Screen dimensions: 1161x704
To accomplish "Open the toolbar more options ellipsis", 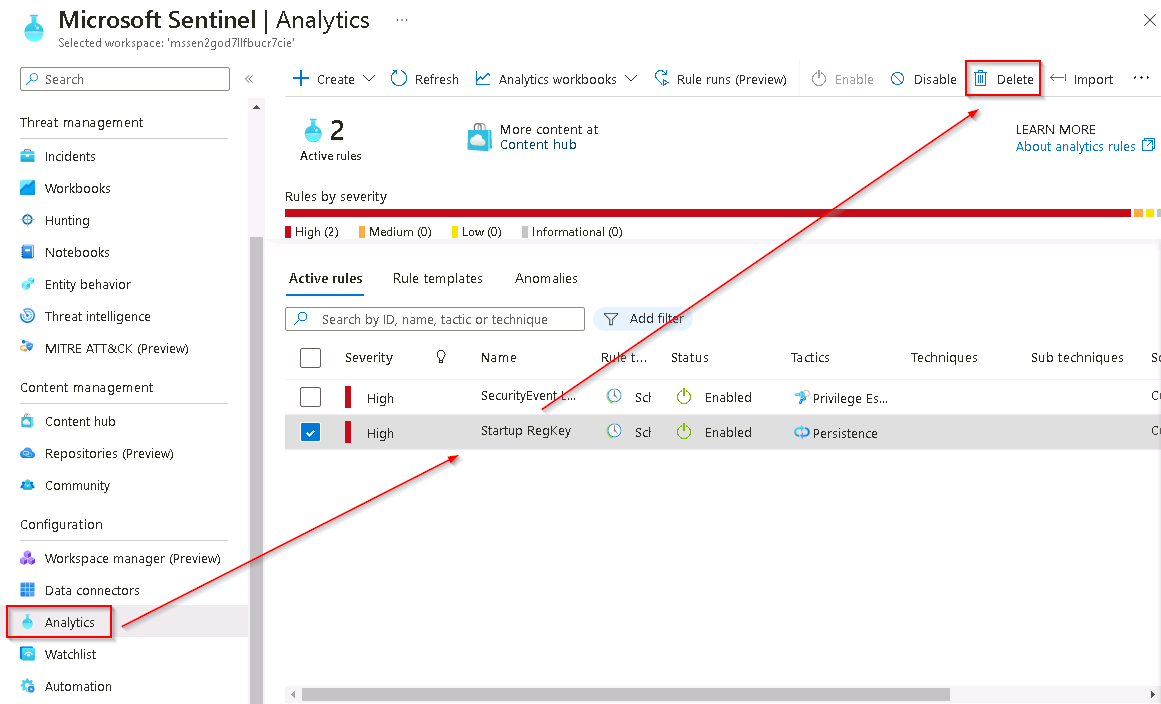I will (1141, 78).
